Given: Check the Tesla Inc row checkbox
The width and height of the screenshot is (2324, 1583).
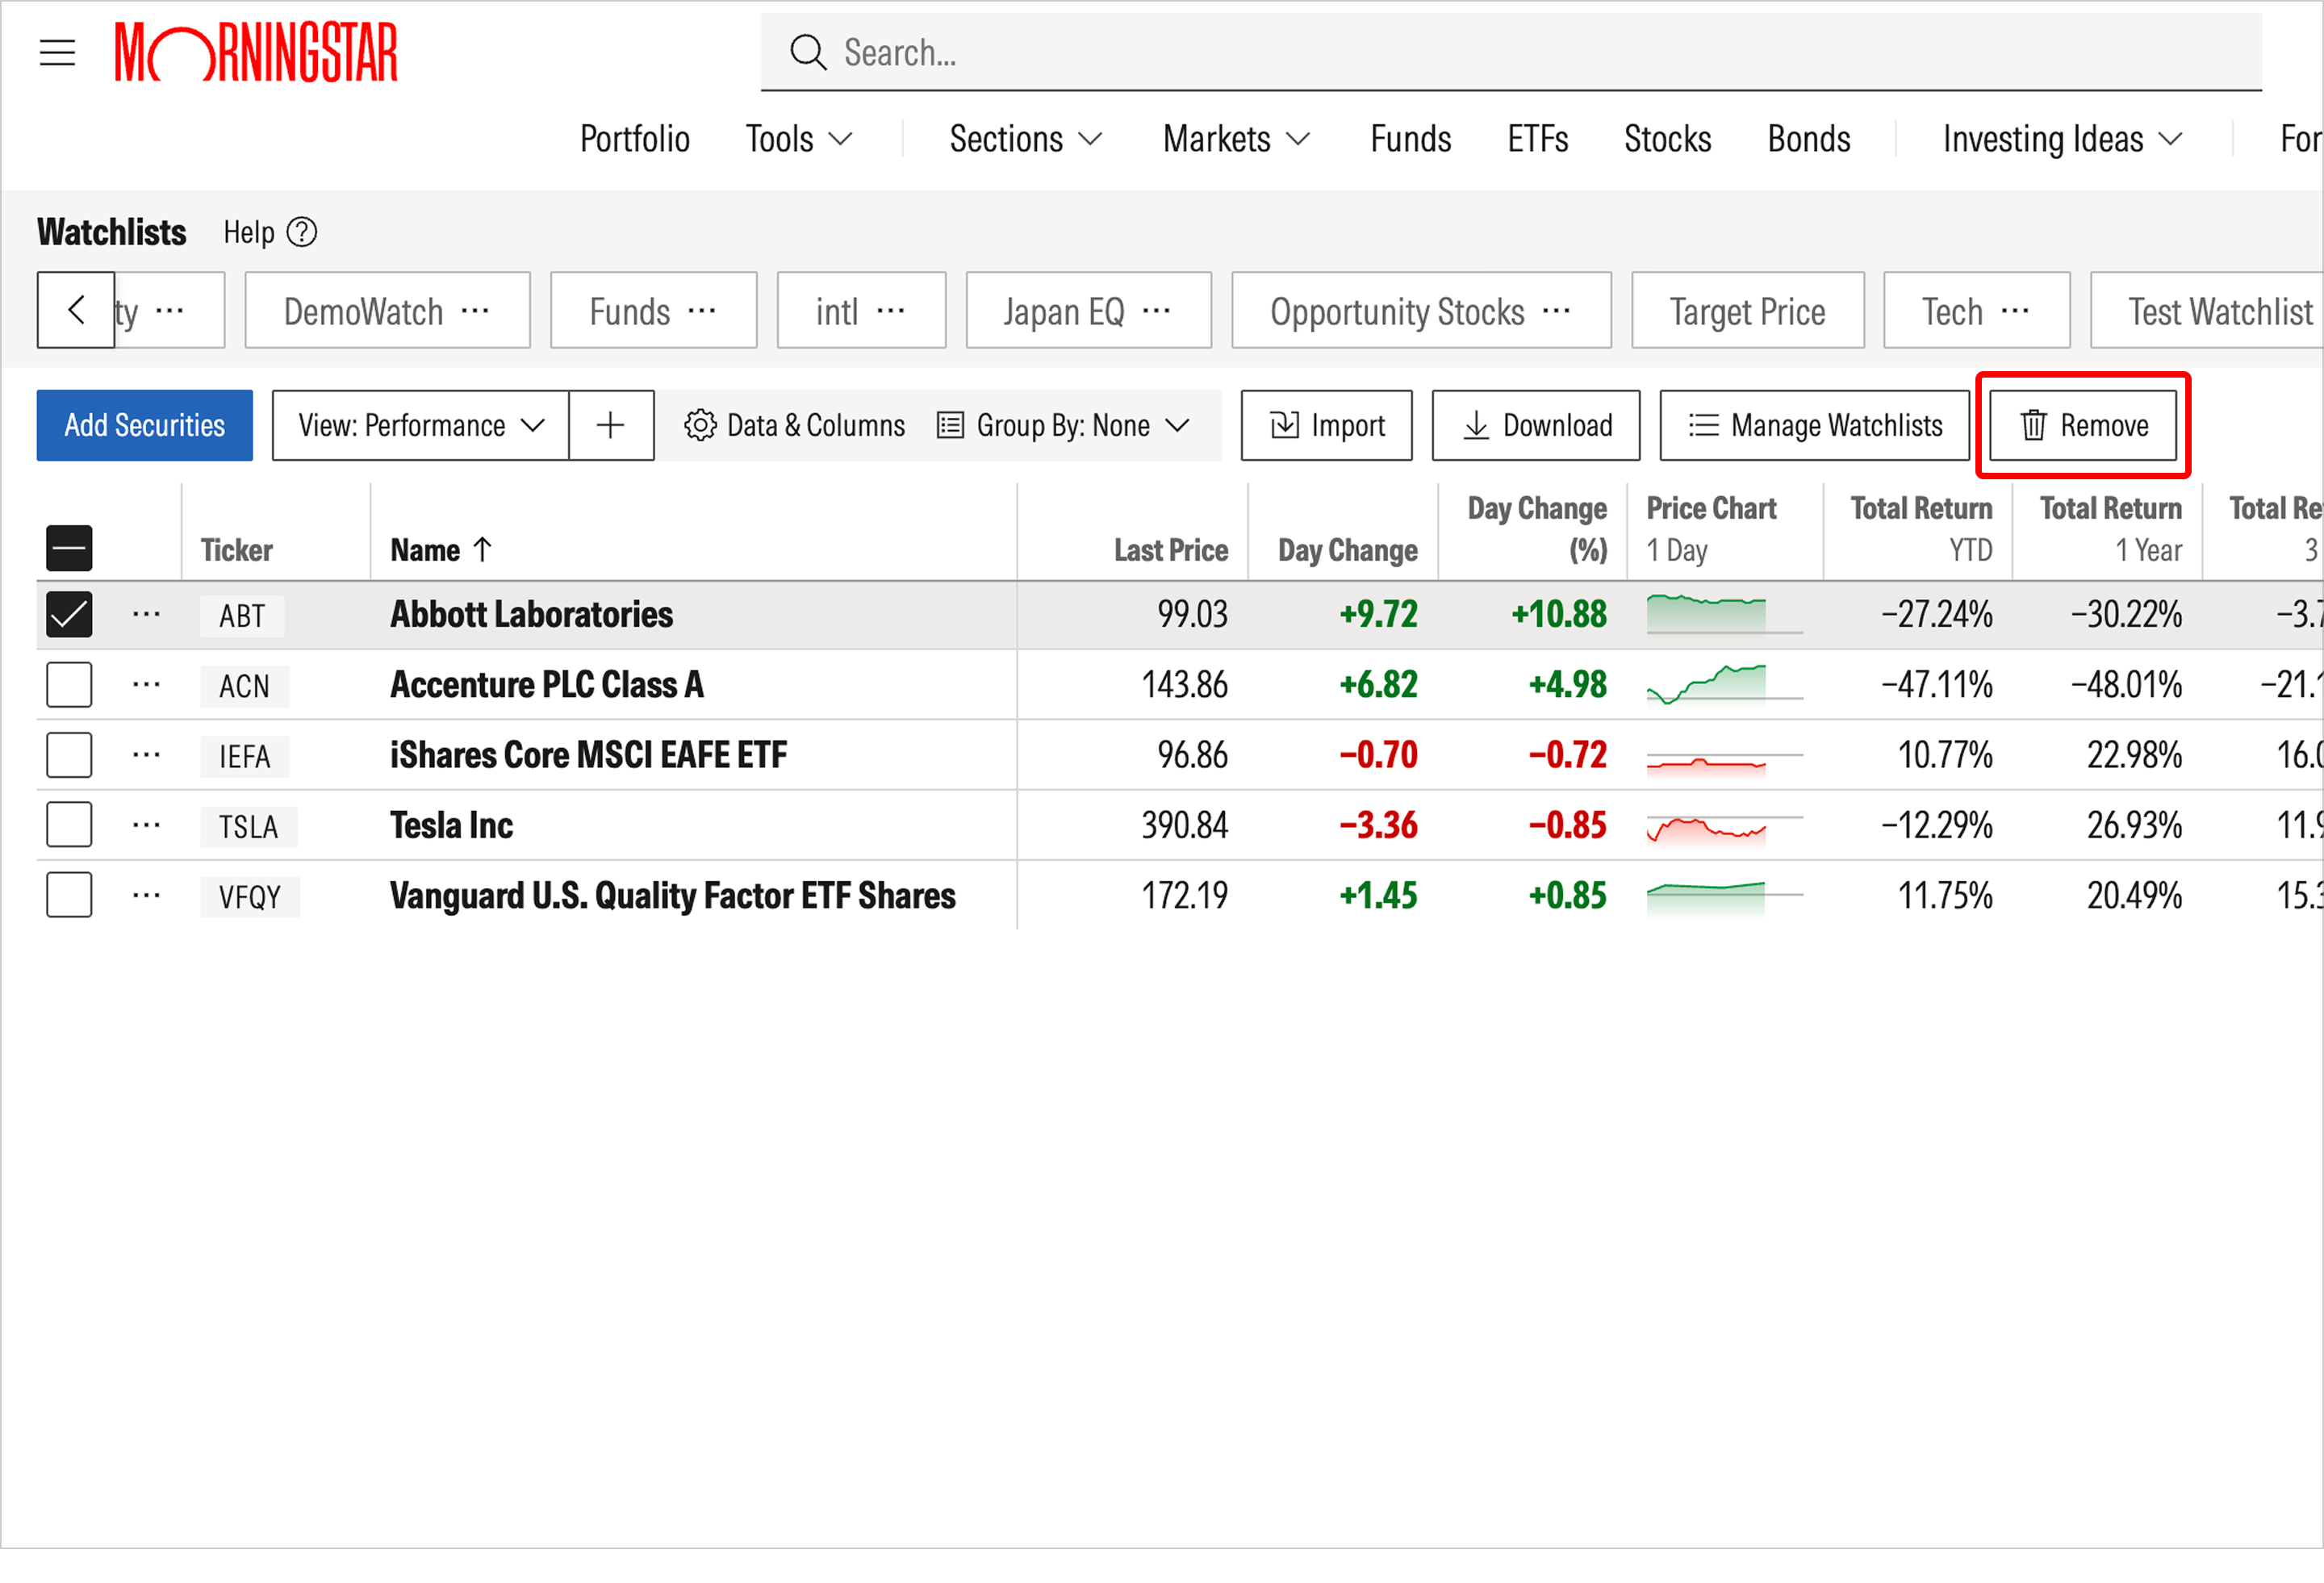Looking at the screenshot, I should 69,825.
